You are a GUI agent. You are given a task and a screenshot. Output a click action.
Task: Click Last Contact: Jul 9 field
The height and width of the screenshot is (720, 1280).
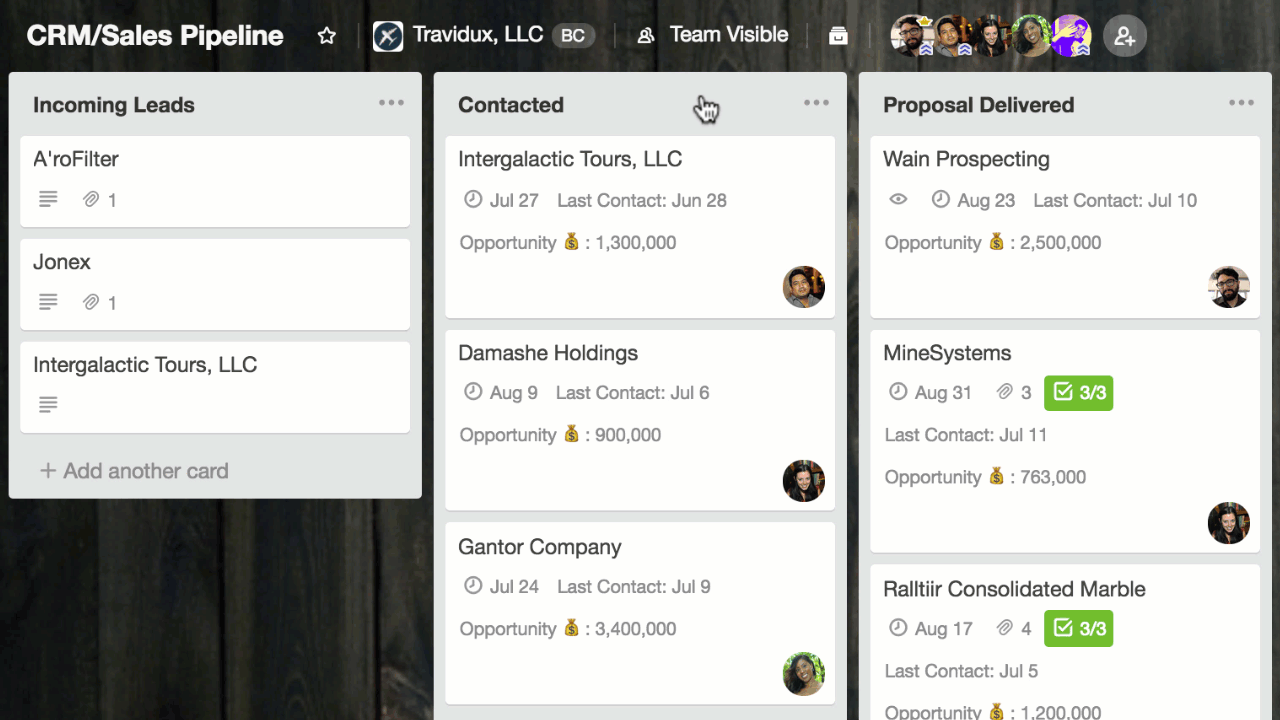634,587
